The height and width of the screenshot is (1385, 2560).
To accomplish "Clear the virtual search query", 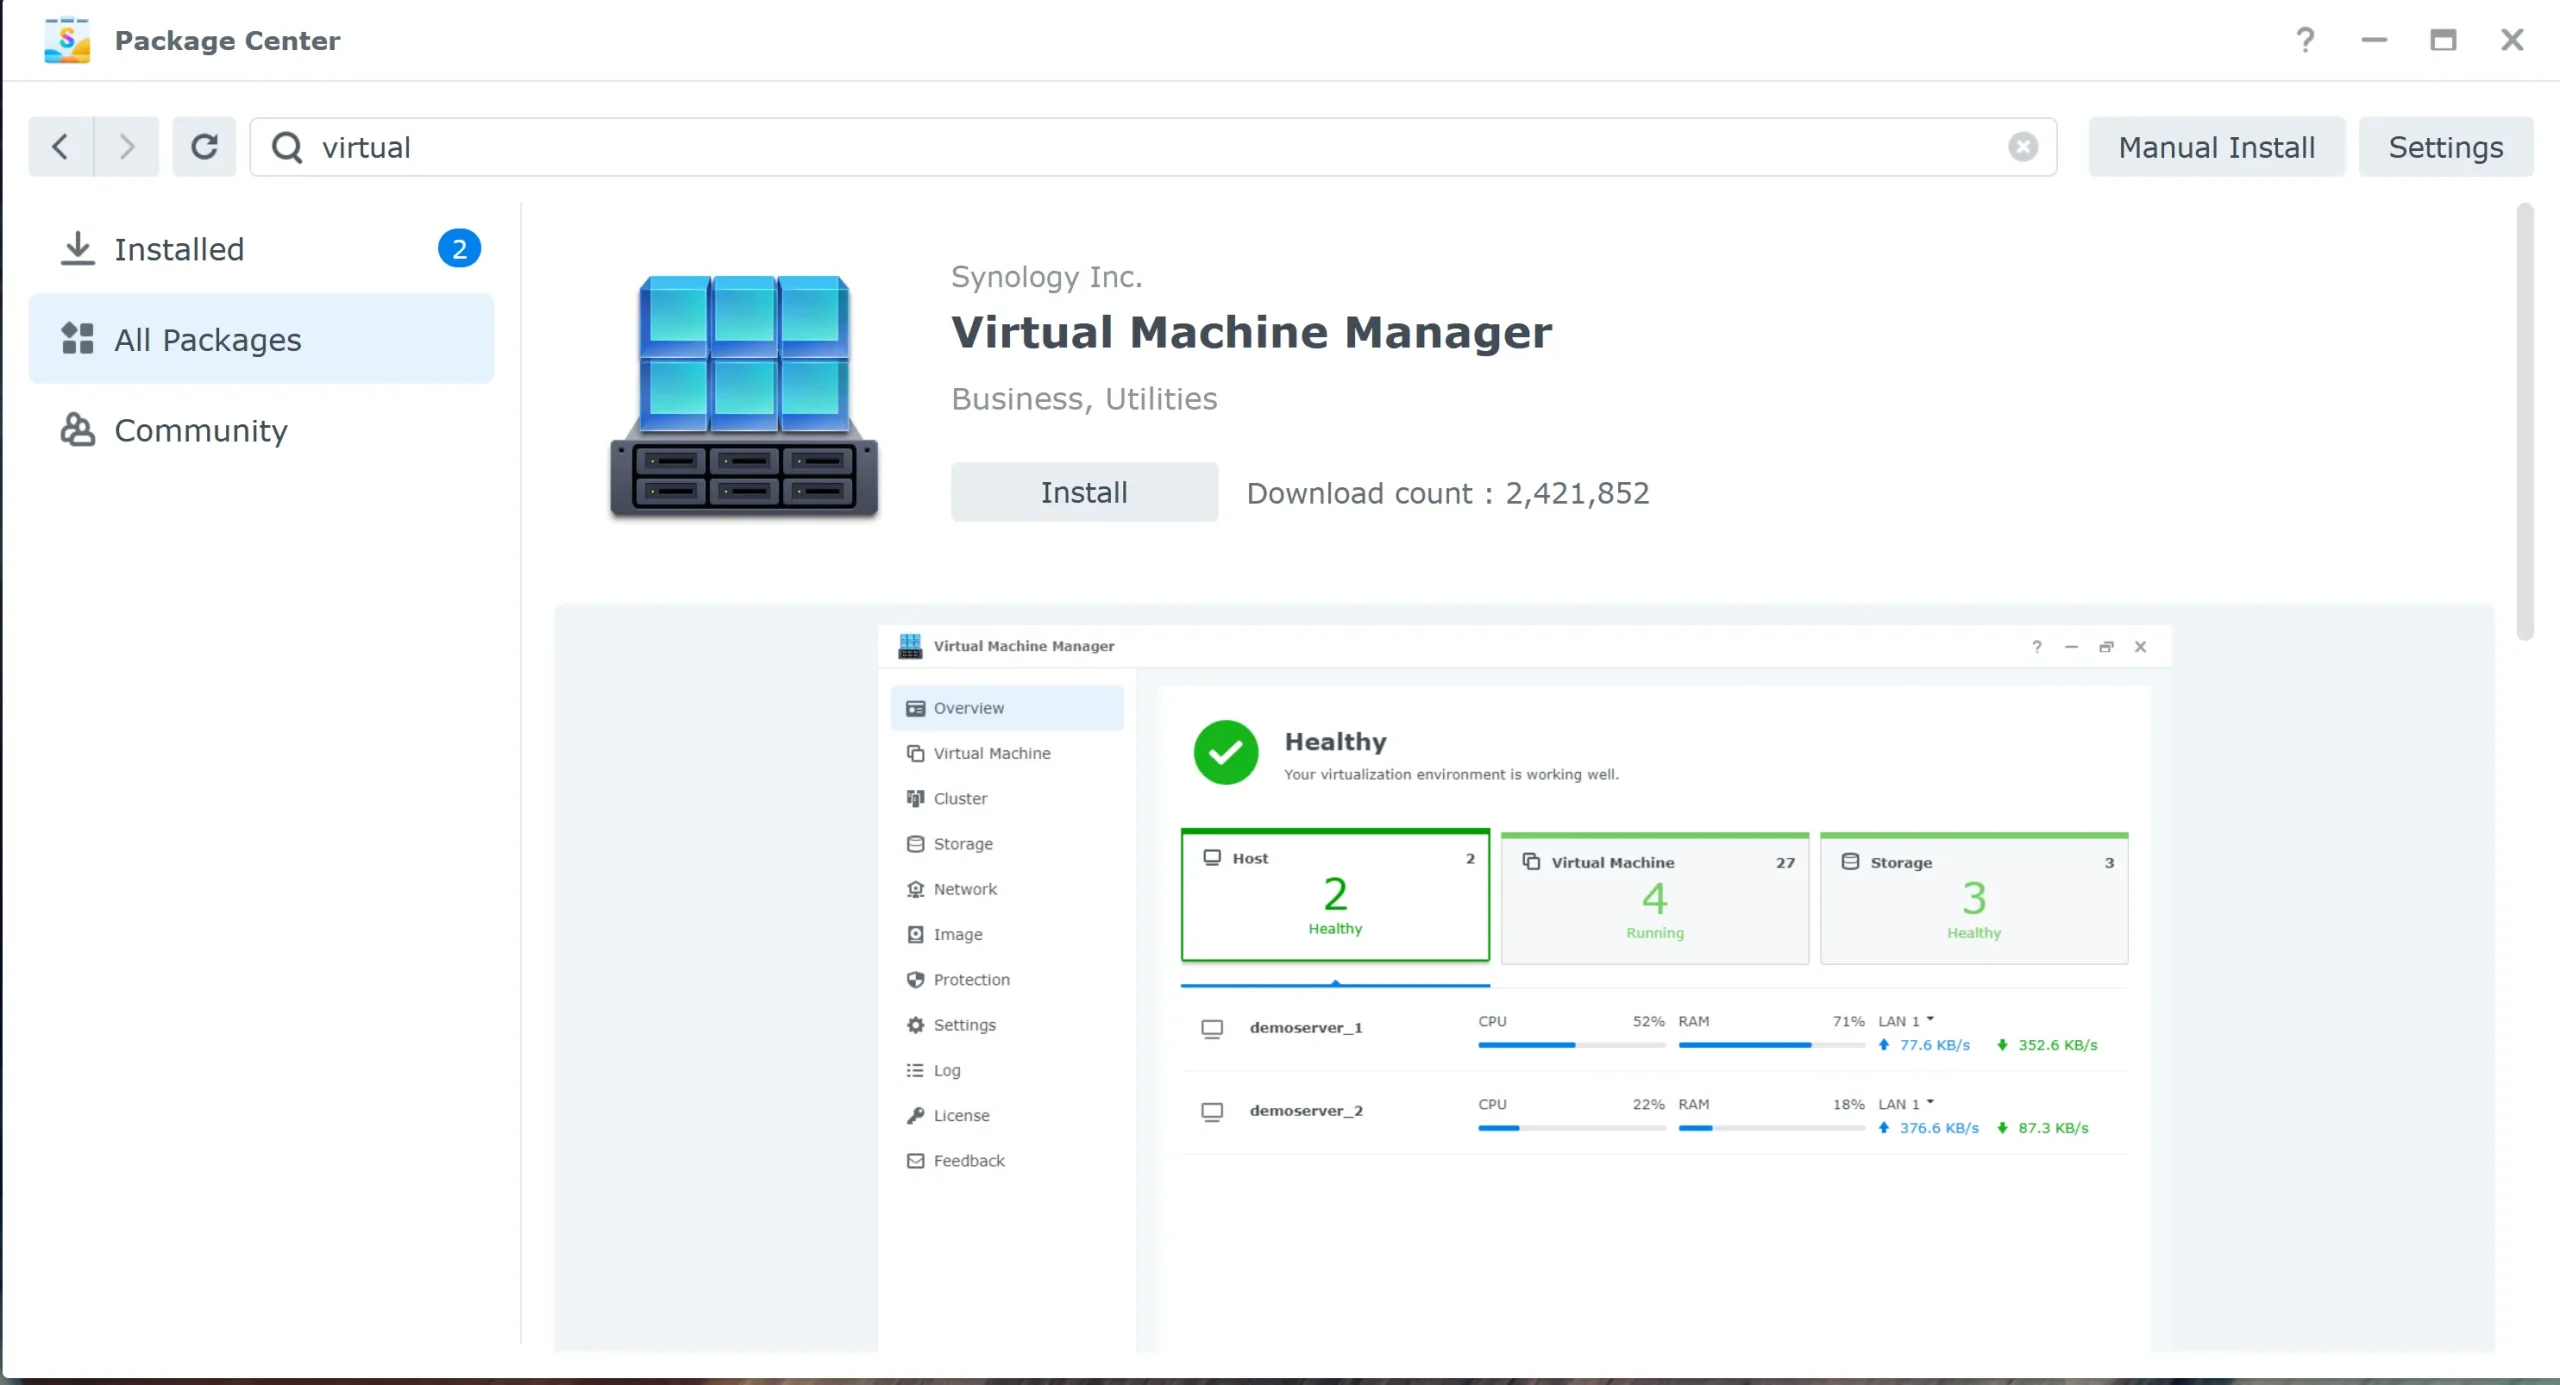I will tap(2023, 146).
